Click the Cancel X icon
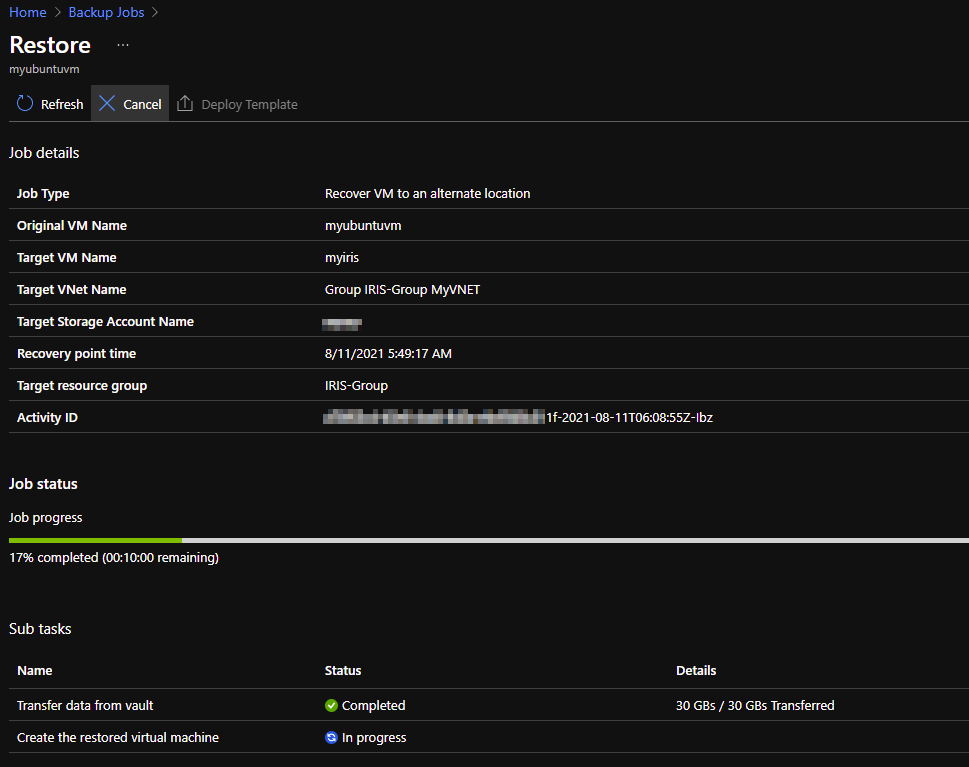 point(107,103)
